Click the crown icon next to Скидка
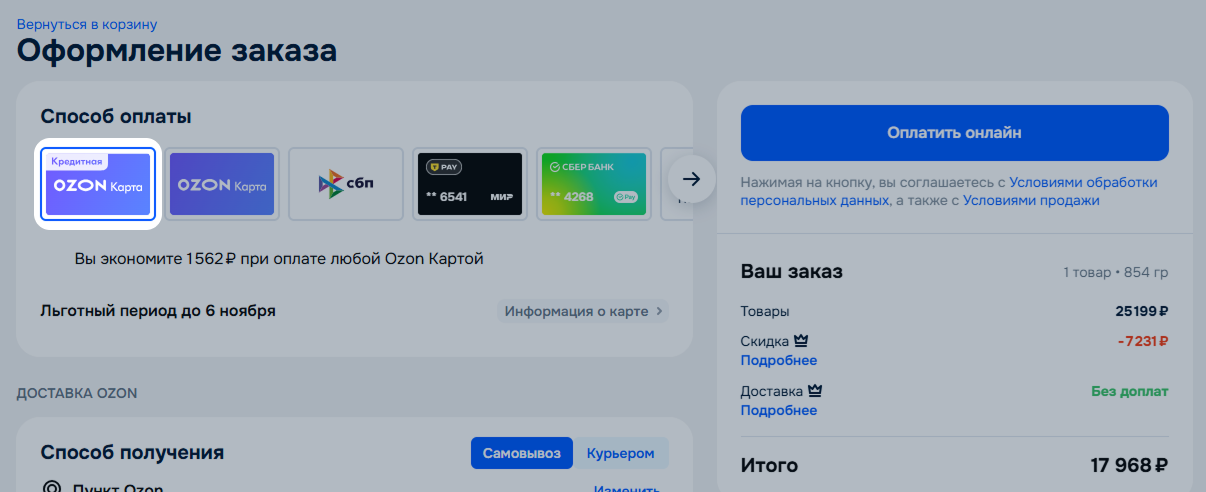 coord(799,341)
